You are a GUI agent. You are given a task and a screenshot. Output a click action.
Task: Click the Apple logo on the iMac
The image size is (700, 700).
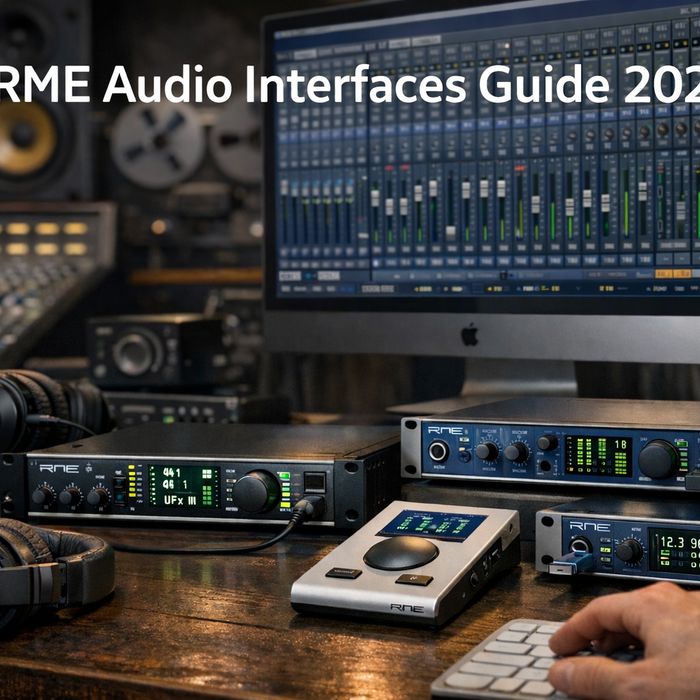469,335
